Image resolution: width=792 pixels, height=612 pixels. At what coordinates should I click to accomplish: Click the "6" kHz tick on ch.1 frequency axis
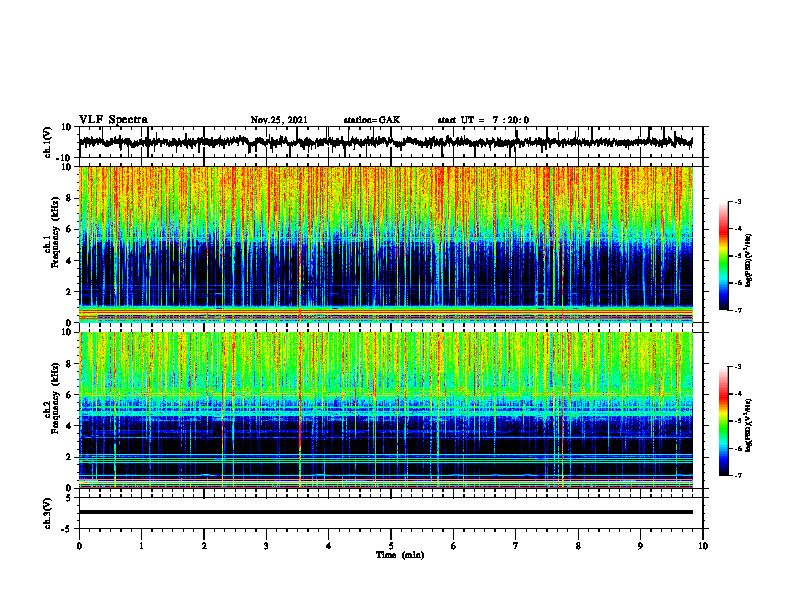(x=70, y=229)
